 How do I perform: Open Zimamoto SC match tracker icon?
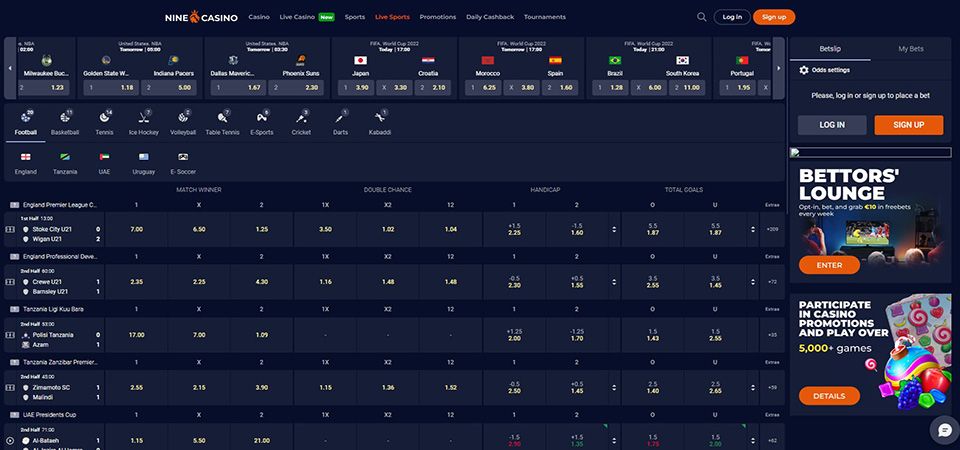[10, 388]
